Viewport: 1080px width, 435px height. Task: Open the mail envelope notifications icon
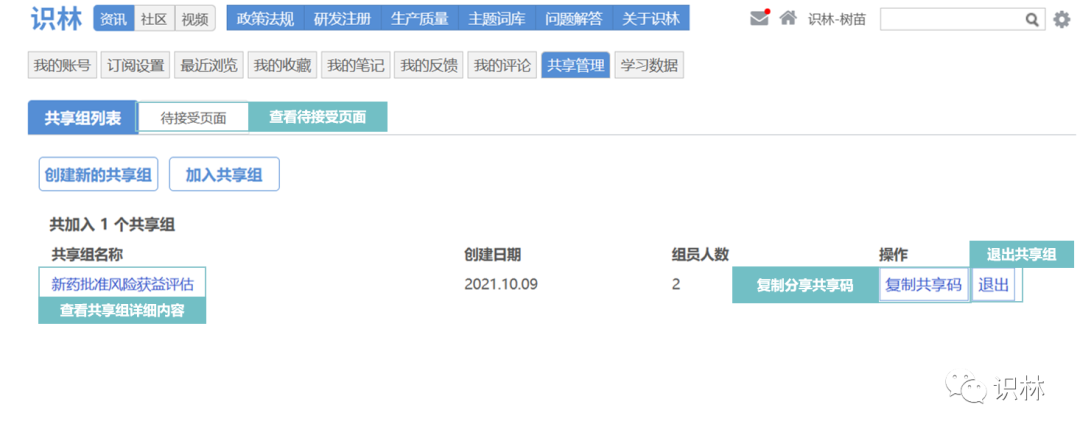click(760, 19)
